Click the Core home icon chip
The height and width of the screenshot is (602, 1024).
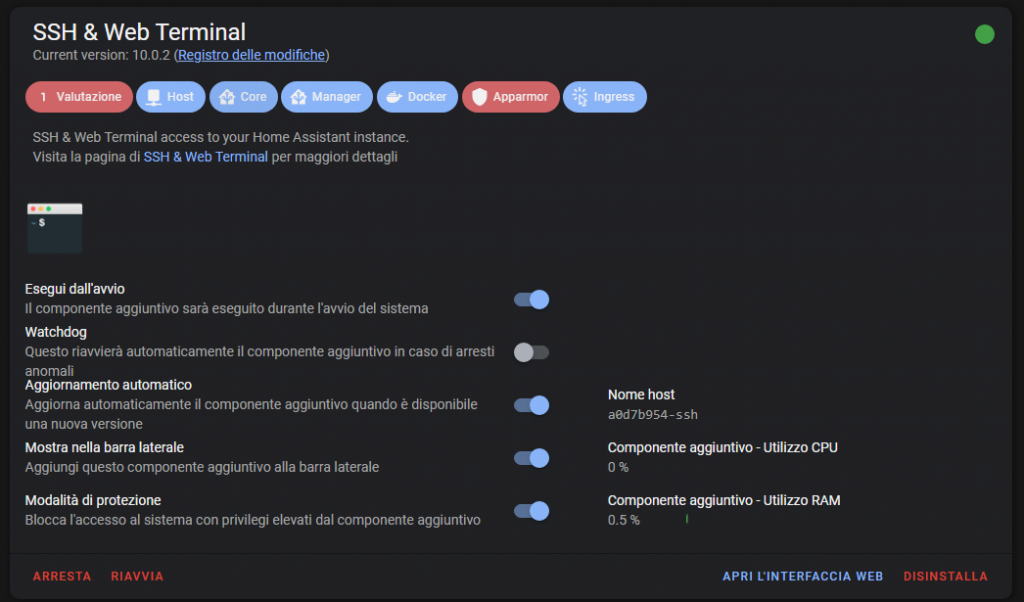(244, 97)
